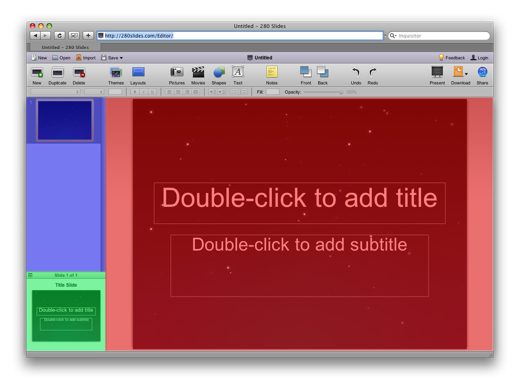Click the Undo arrow
This screenshot has width=520, height=391.
pos(356,72)
